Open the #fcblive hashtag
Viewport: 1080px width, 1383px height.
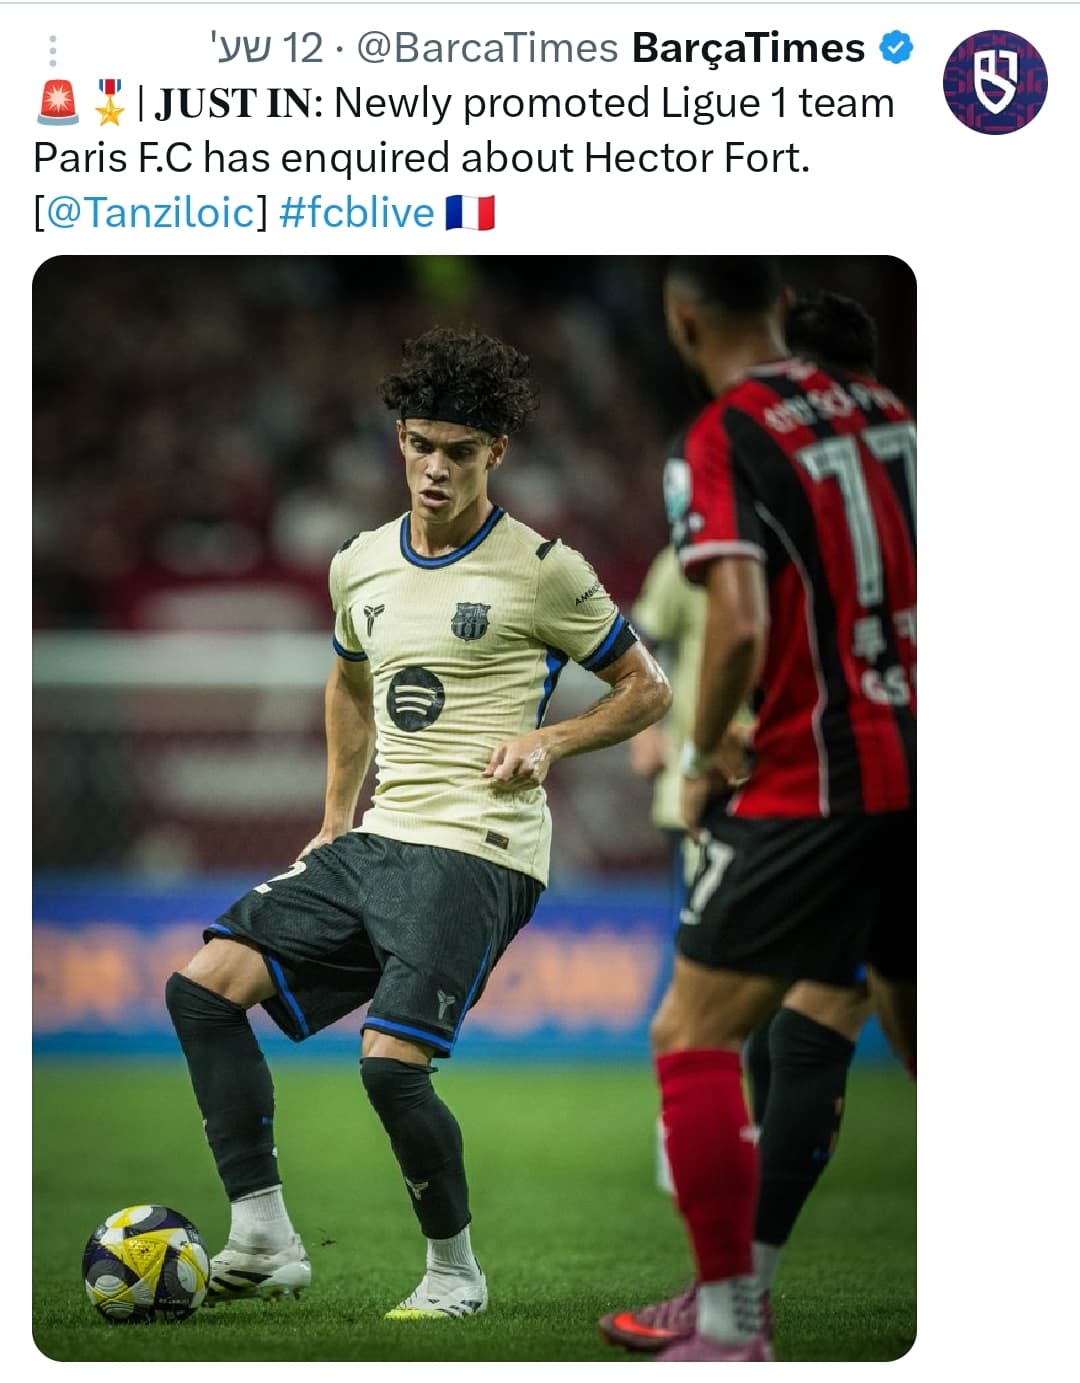click(x=357, y=212)
